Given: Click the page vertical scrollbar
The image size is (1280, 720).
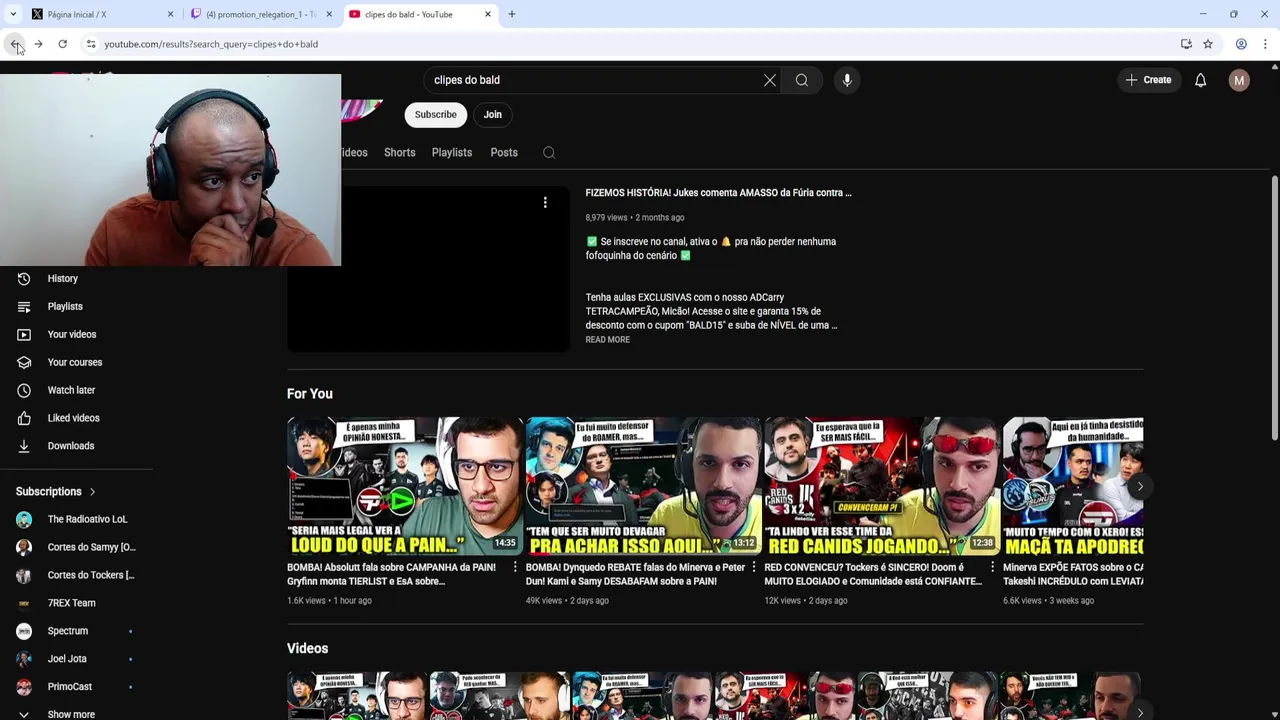Looking at the screenshot, I should point(1274,307).
